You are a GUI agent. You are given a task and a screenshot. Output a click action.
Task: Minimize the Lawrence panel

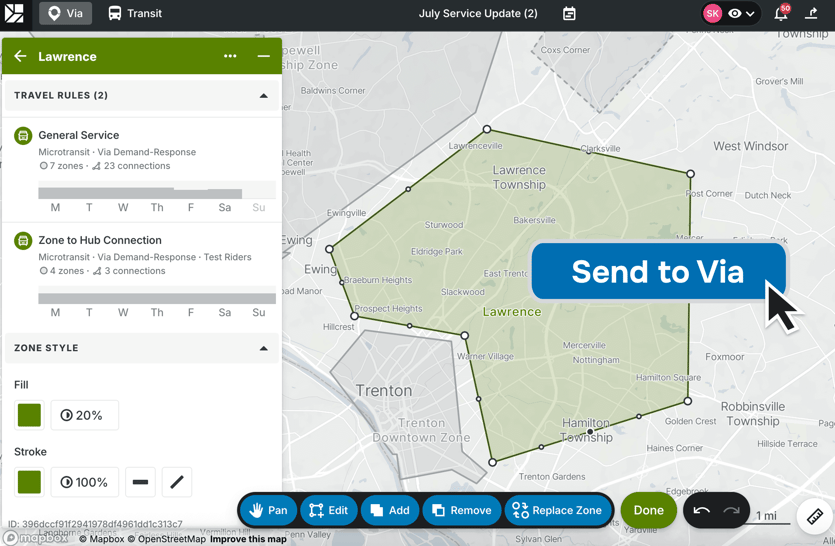(x=264, y=56)
